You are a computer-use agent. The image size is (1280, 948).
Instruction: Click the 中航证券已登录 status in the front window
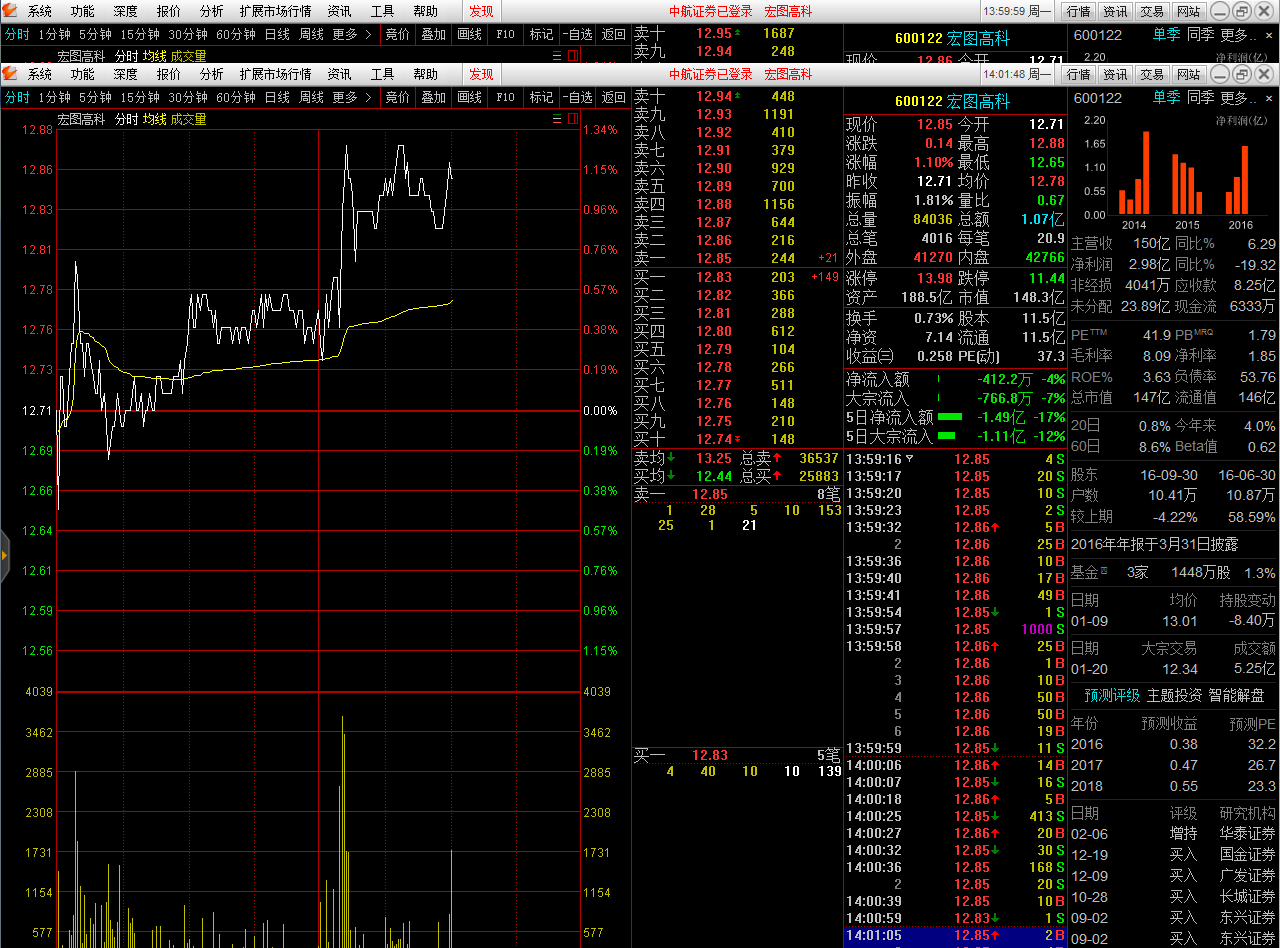point(711,74)
